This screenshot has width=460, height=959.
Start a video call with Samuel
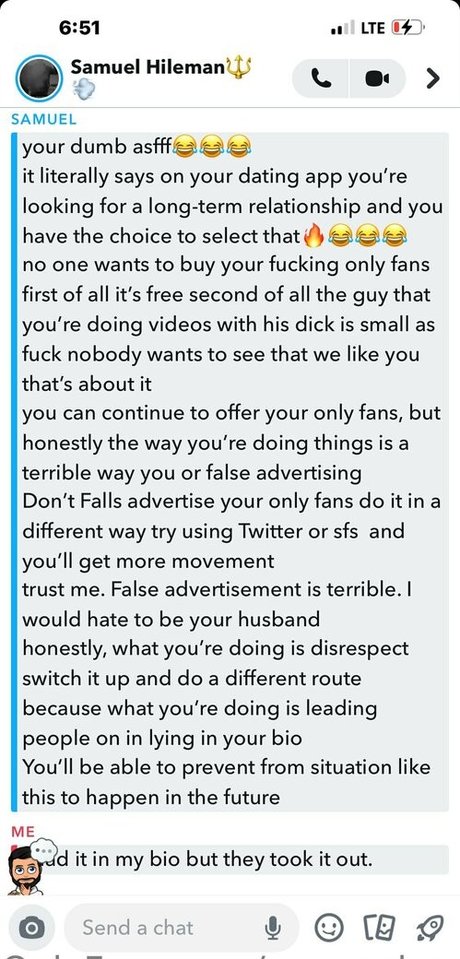pyautogui.click(x=377, y=78)
